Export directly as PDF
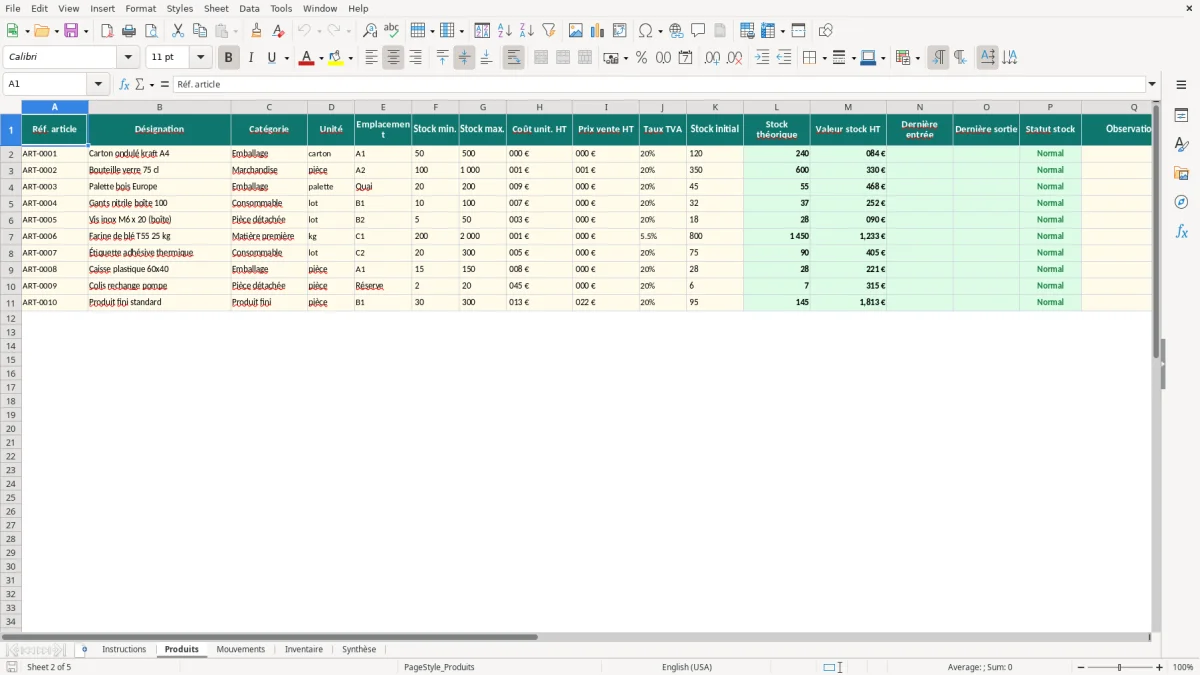 [107, 31]
